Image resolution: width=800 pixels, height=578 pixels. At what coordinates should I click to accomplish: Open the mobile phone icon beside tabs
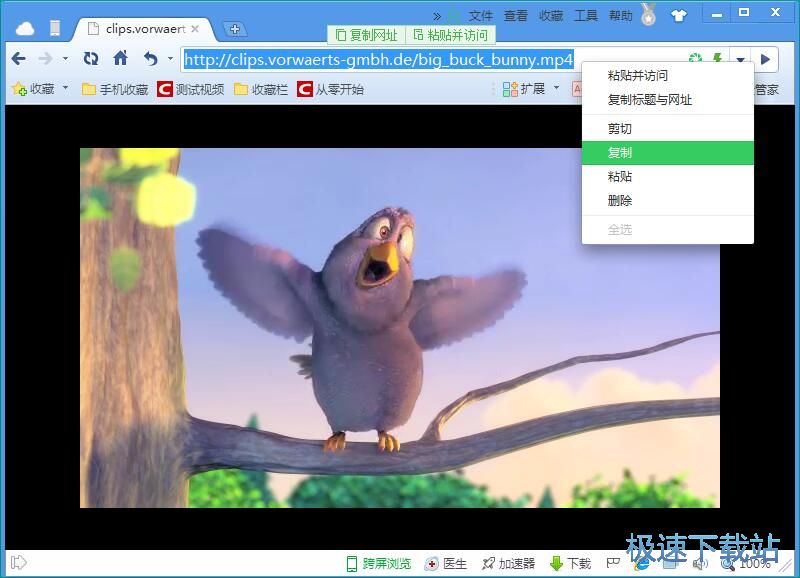tap(55, 28)
